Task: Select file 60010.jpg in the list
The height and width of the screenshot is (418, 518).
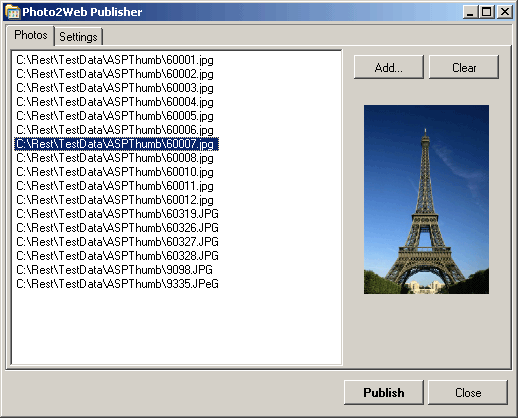Action: tap(115, 172)
